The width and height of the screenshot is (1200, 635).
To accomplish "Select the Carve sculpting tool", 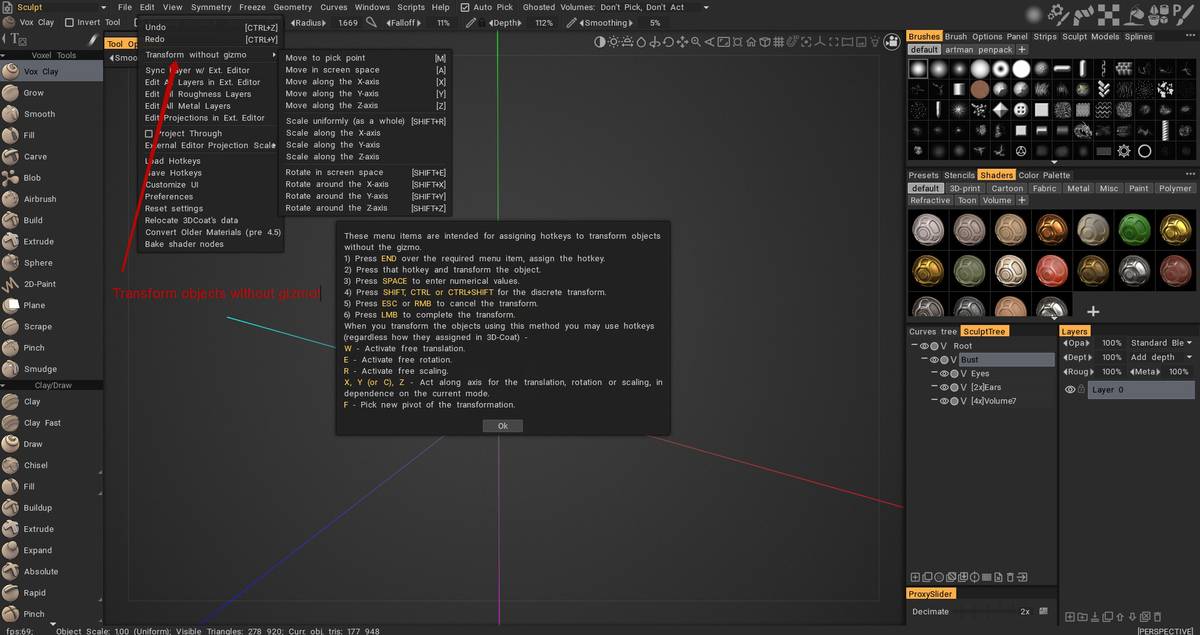I will [x=35, y=156].
